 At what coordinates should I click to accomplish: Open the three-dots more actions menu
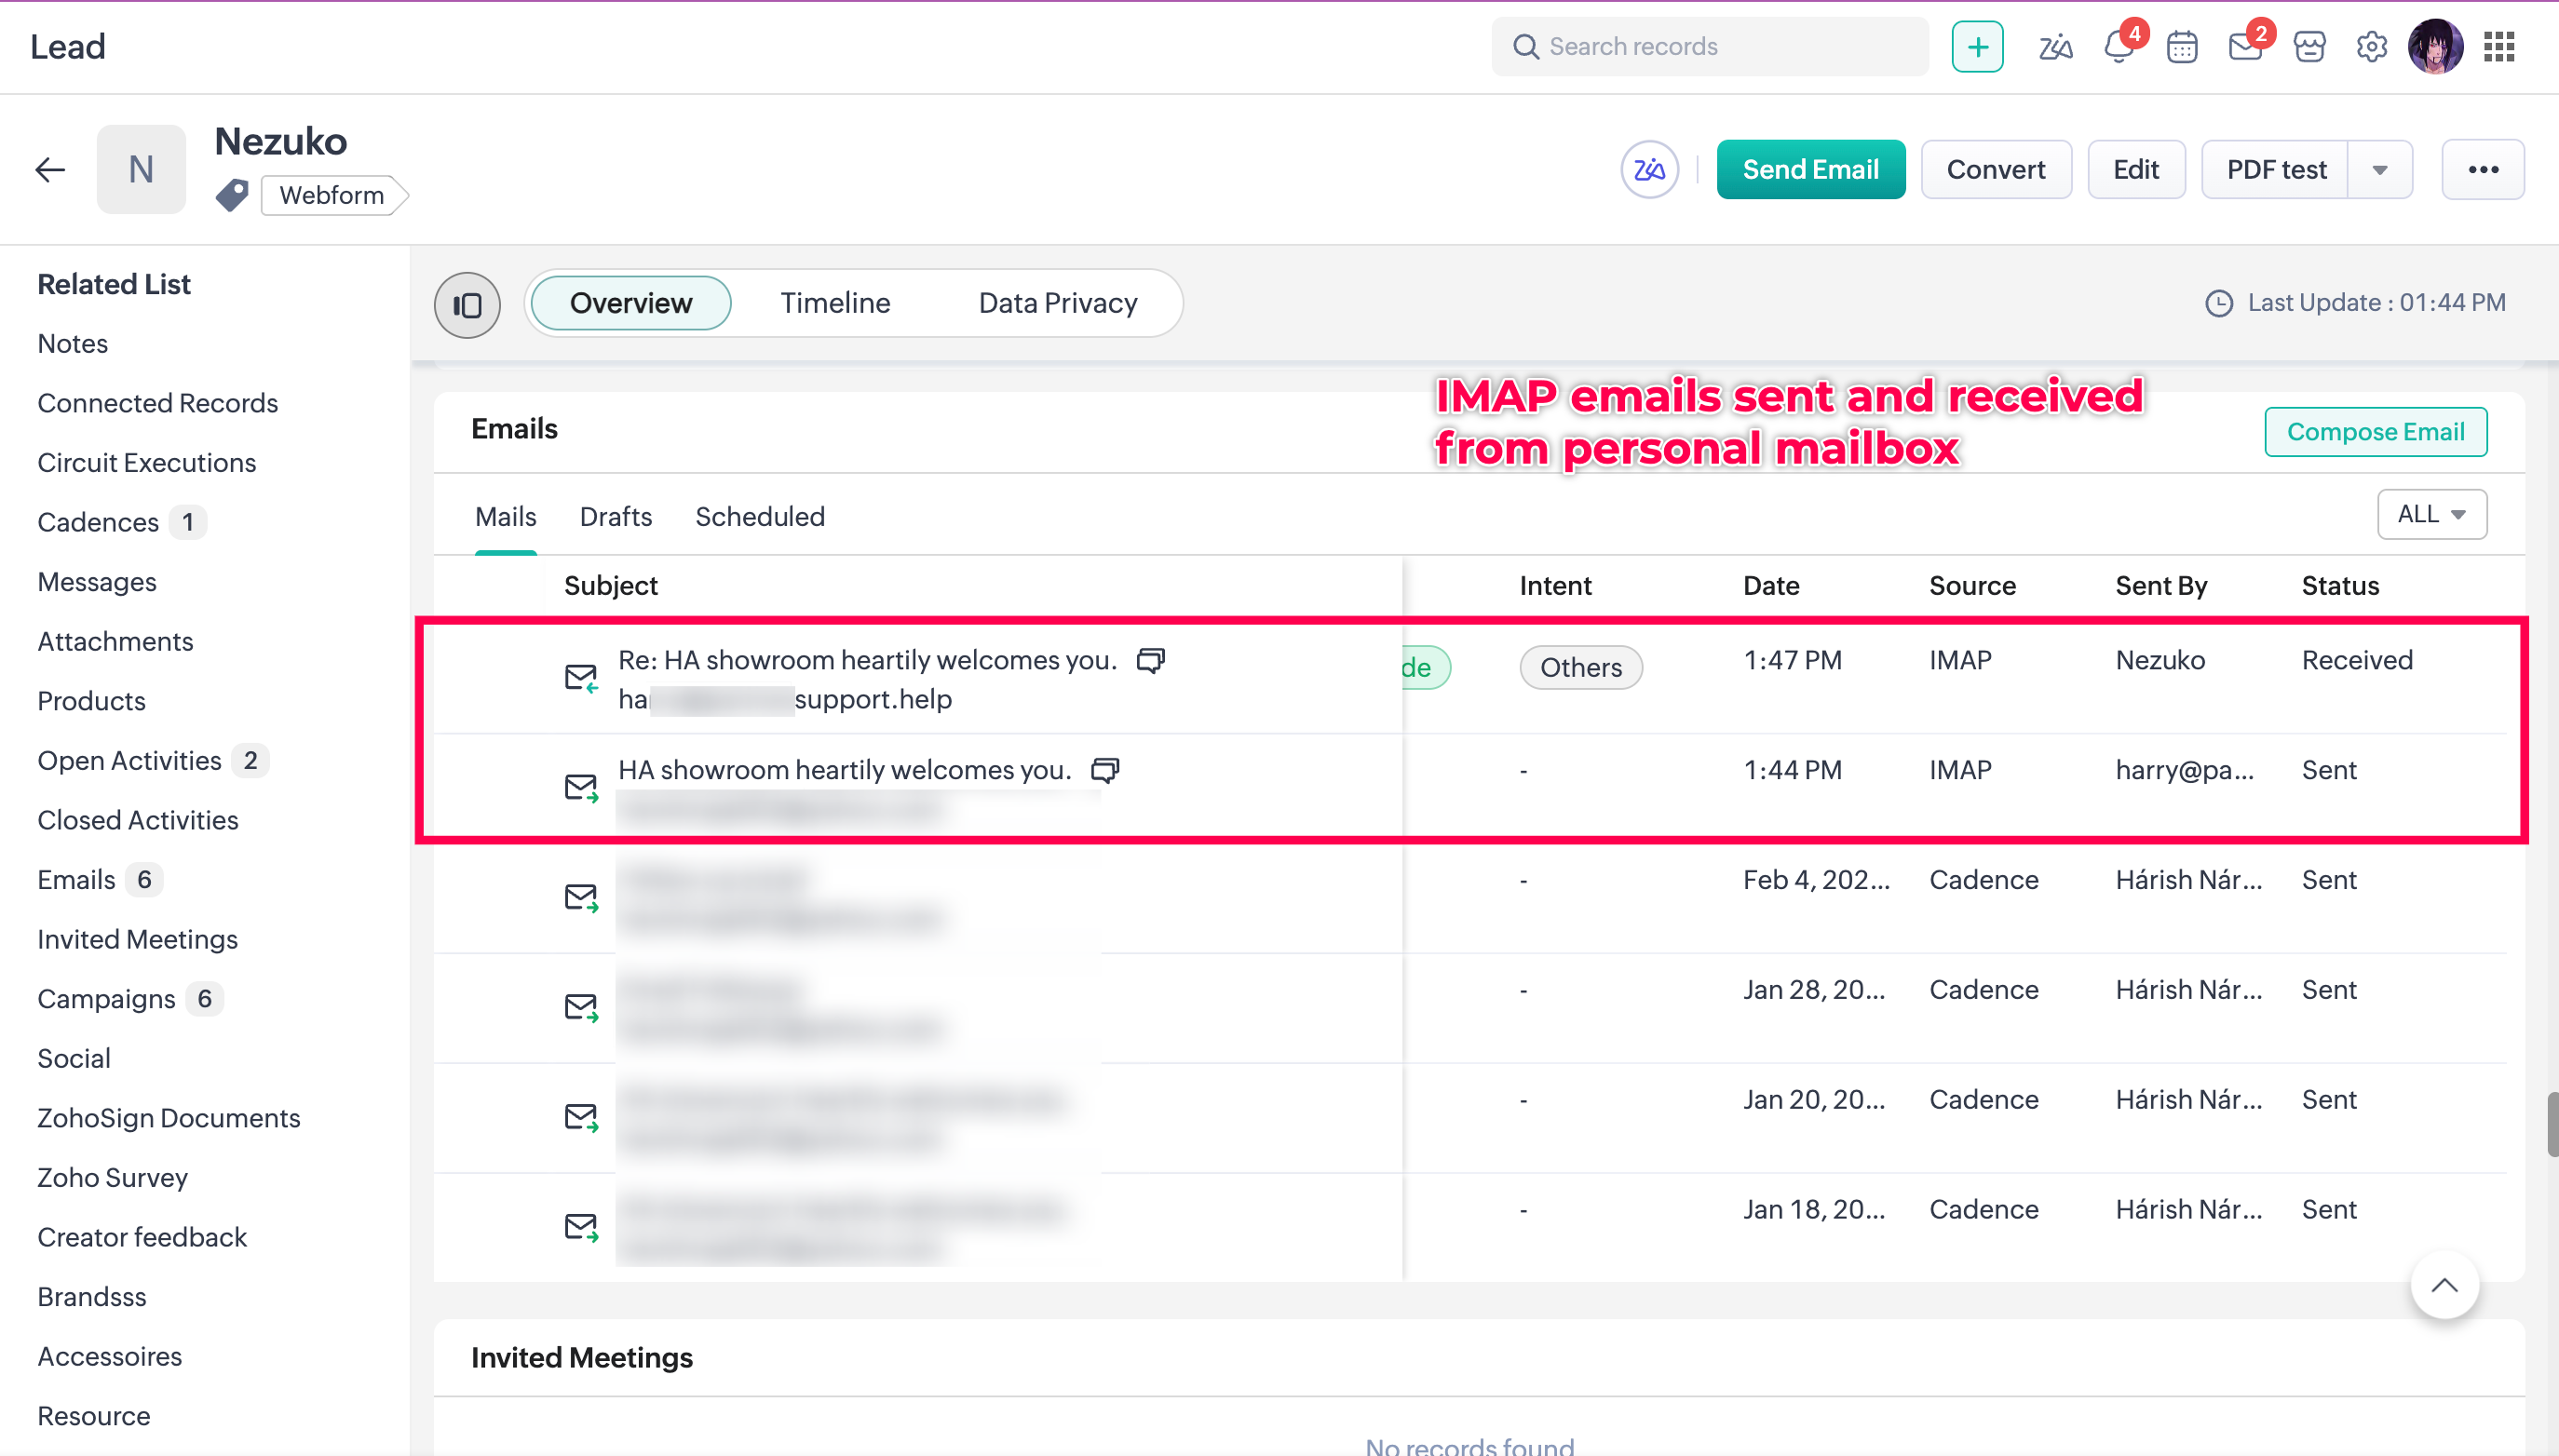click(2483, 170)
